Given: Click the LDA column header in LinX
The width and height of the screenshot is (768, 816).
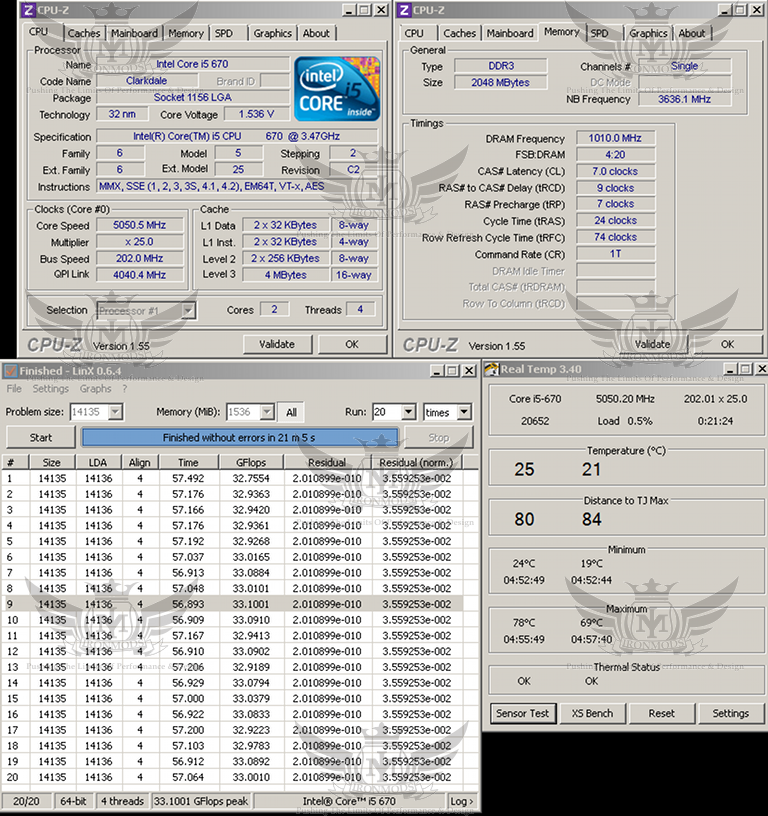Looking at the screenshot, I should [x=98, y=463].
